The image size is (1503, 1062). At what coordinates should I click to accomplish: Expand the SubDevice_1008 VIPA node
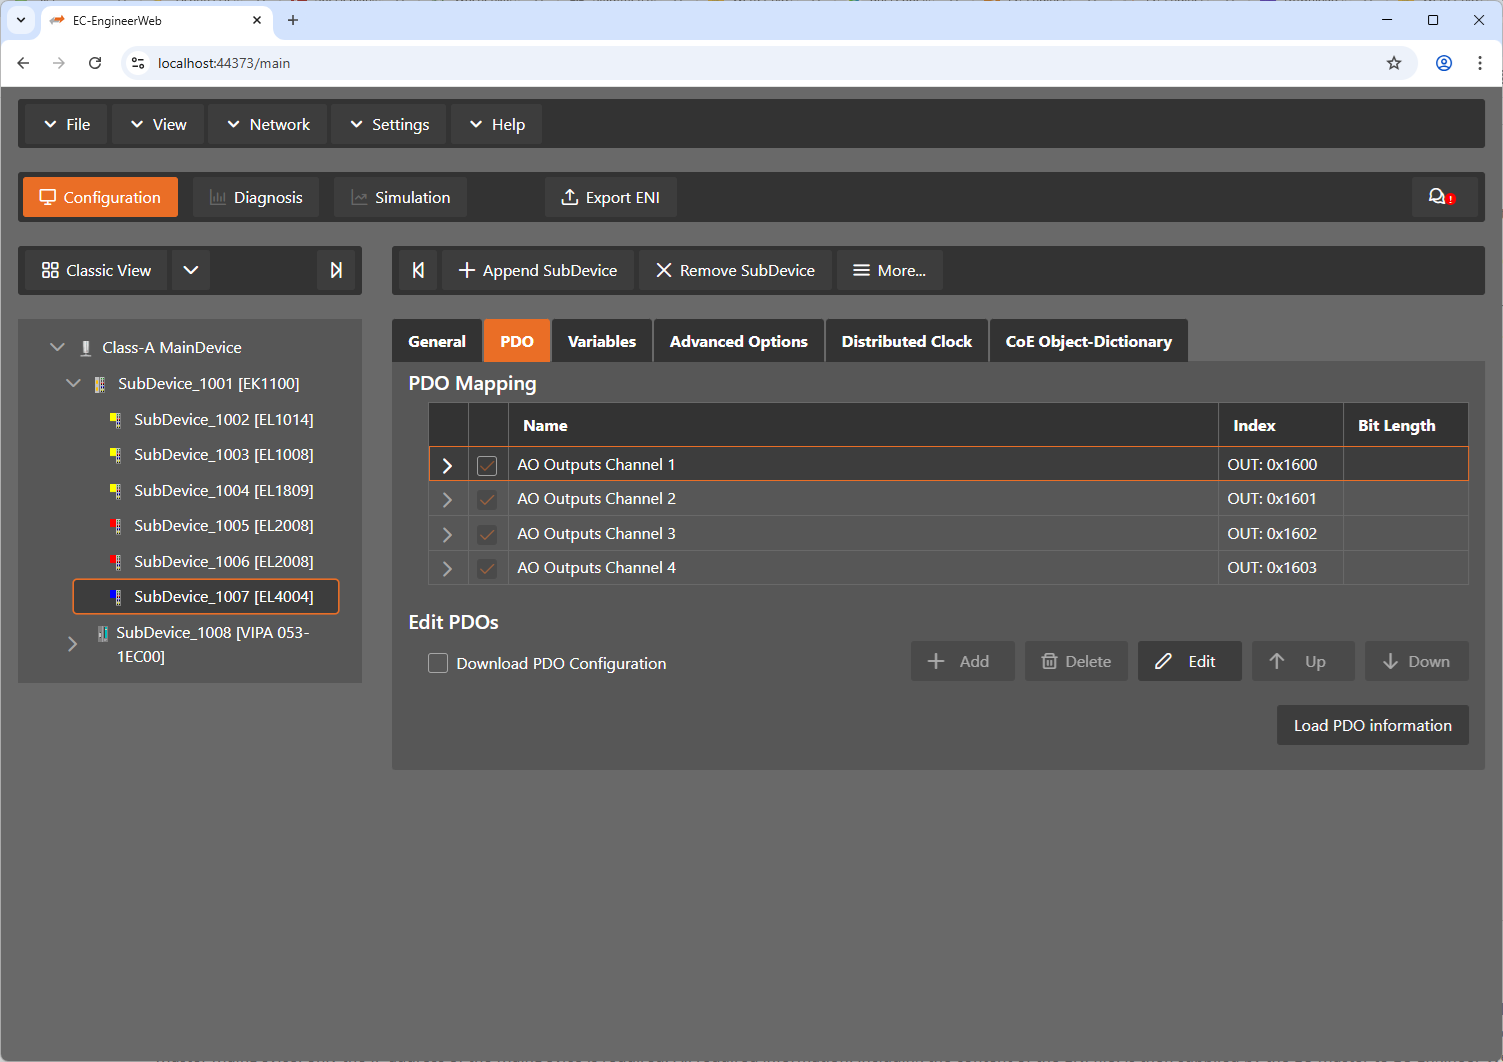(x=73, y=644)
